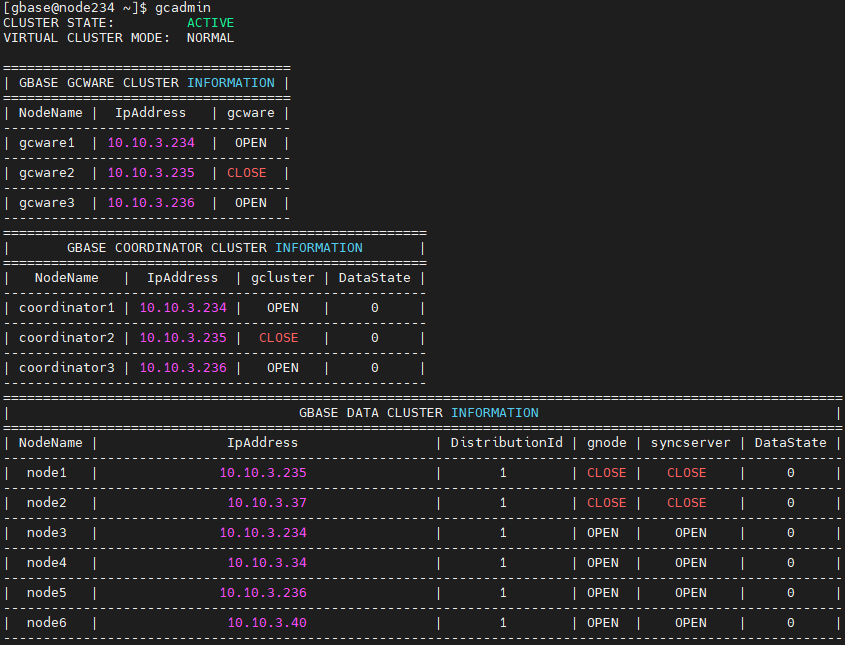Screen dimensions: 845x645
Task: Click node6 DataState value 0
Action: pos(791,623)
